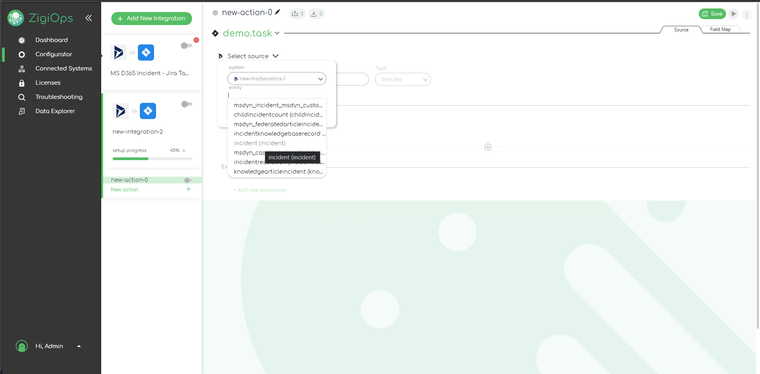Expand the demo.task dropdown chevron
760x374 pixels.
pyautogui.click(x=277, y=33)
